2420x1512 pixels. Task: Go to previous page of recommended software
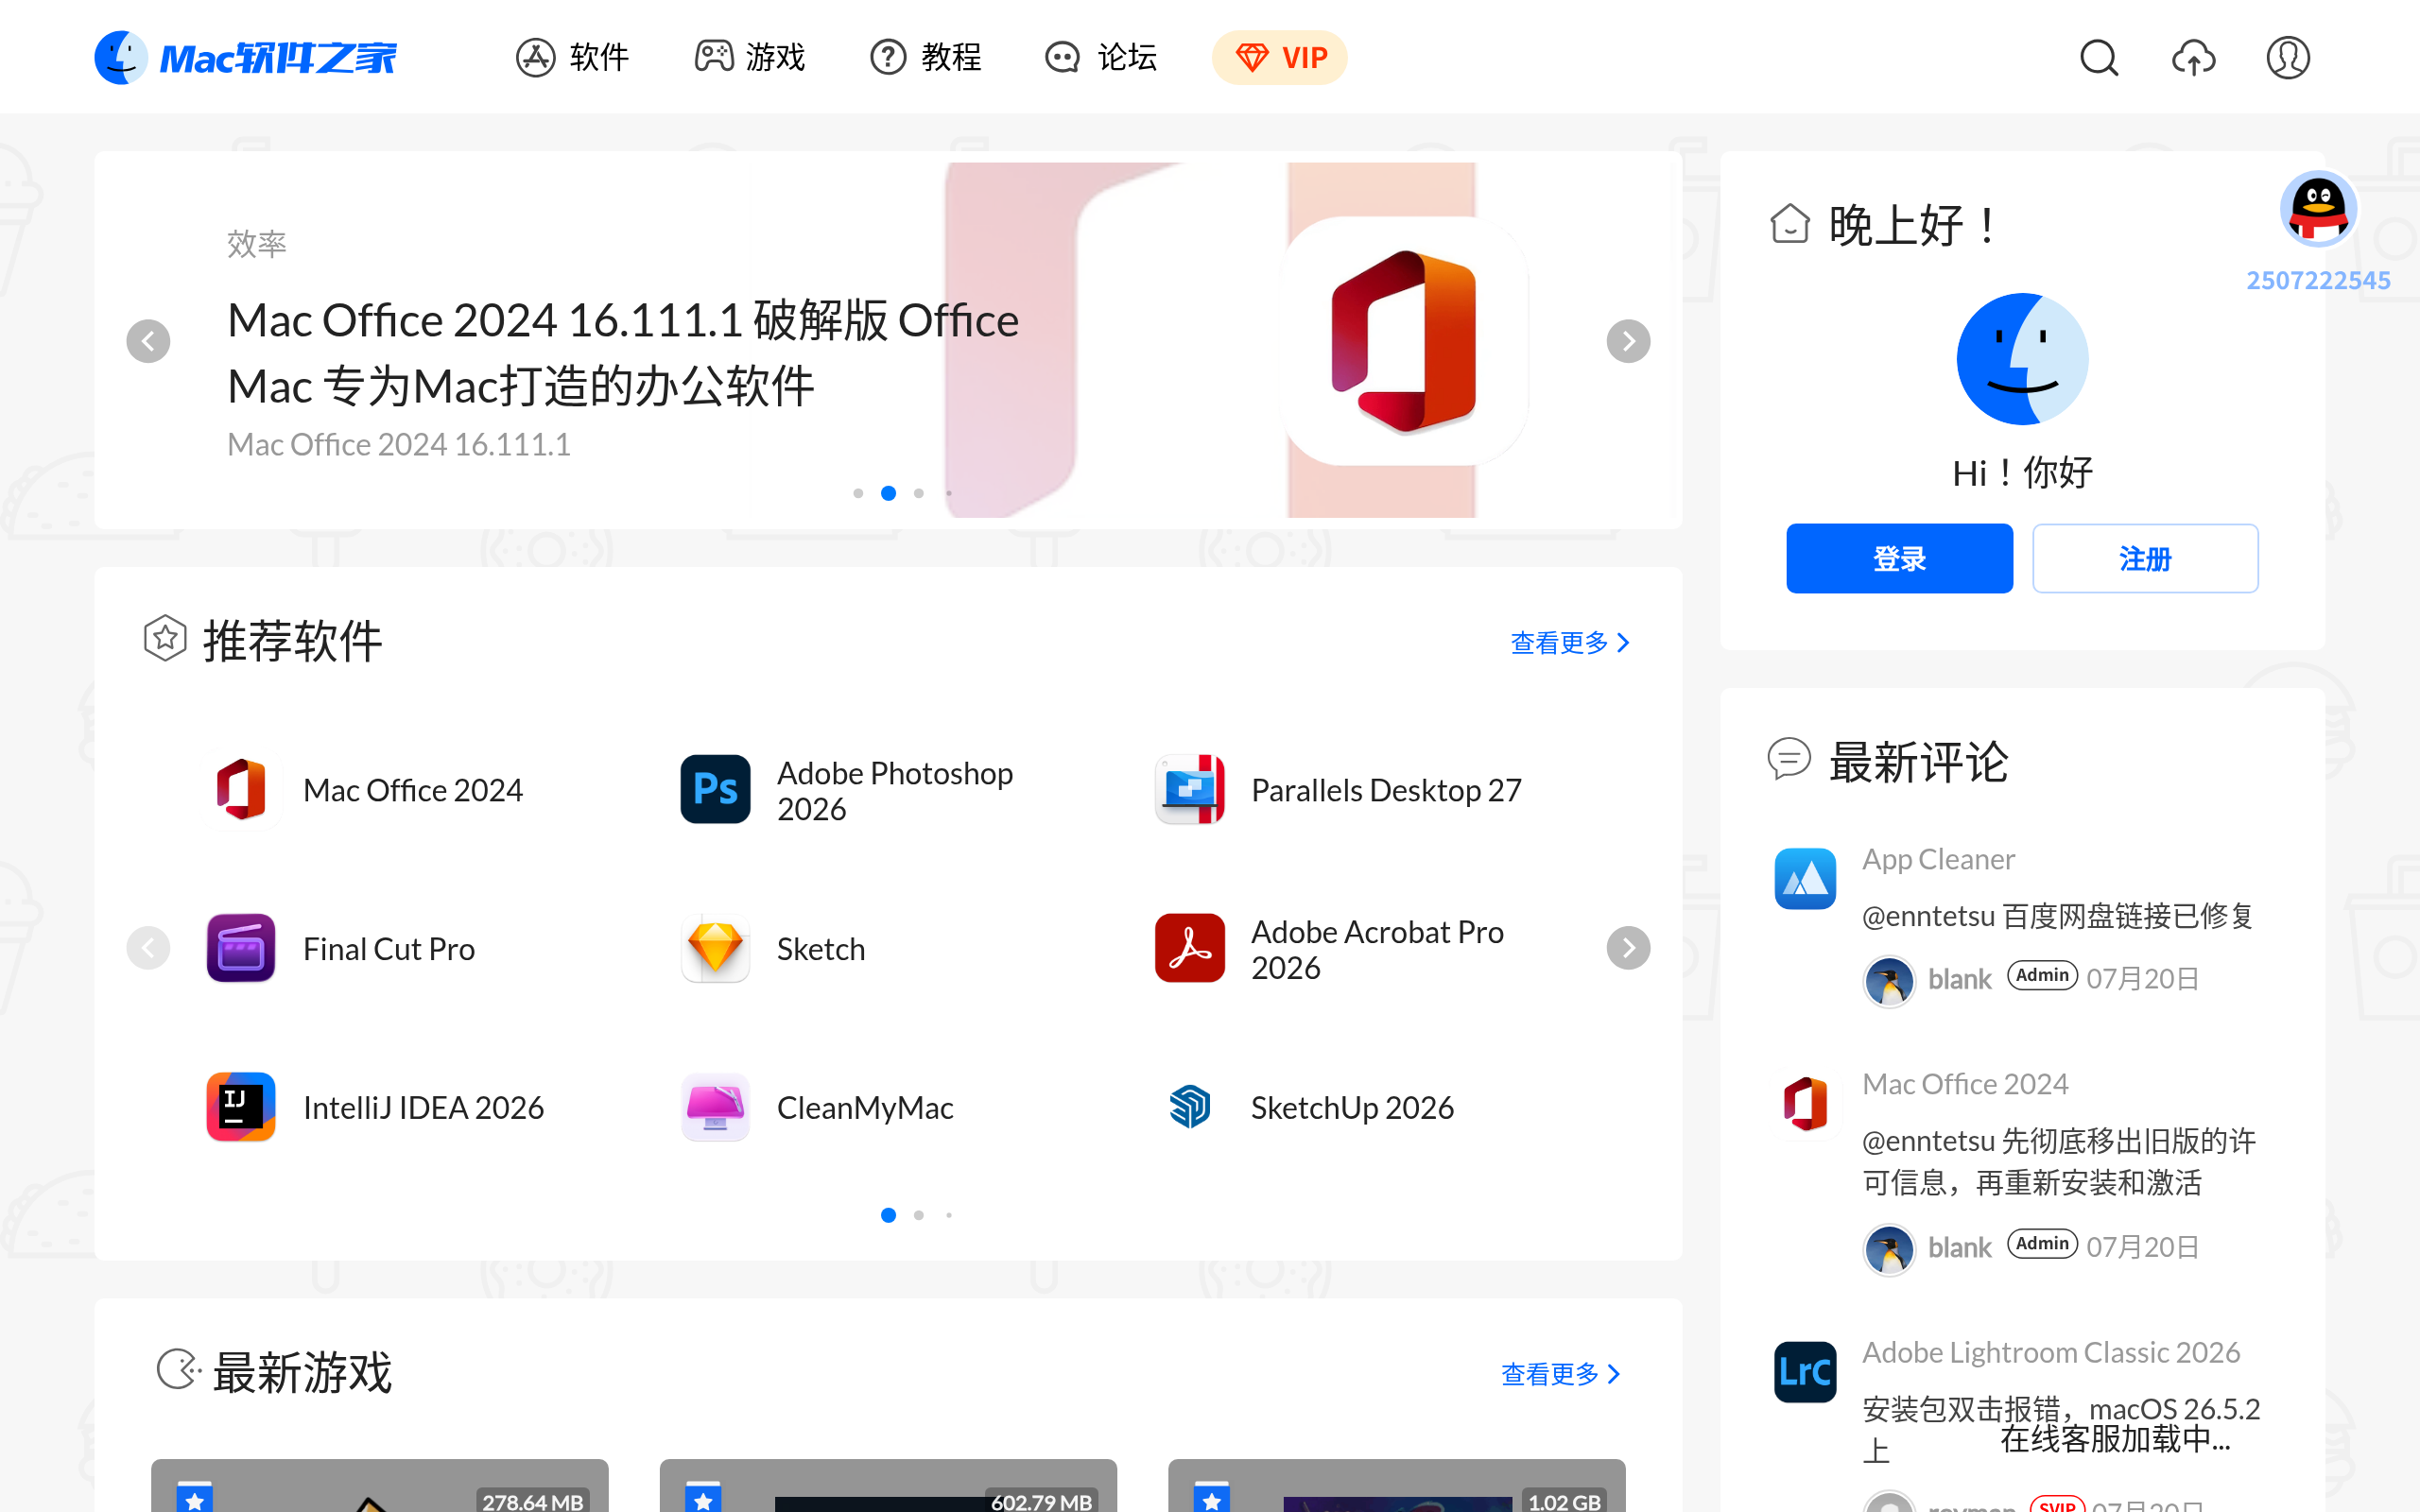148,948
